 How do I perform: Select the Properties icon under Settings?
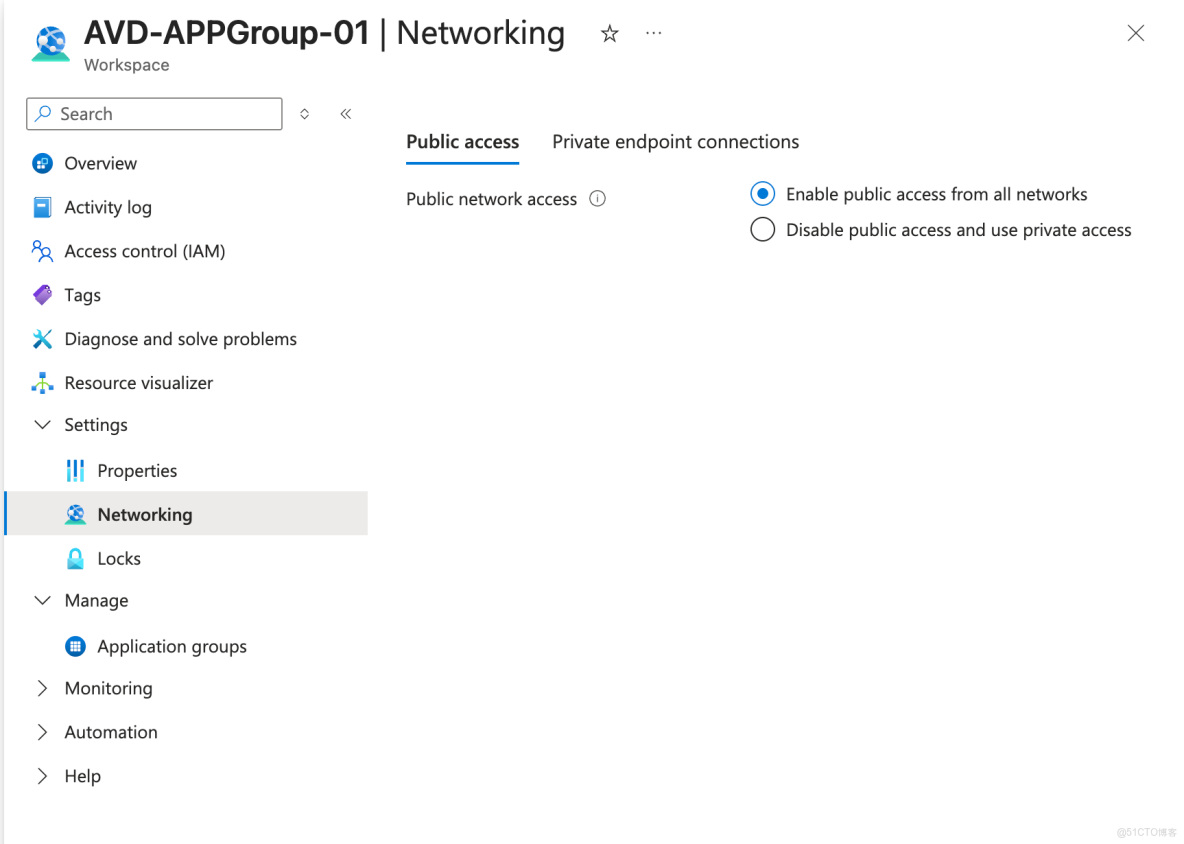75,470
